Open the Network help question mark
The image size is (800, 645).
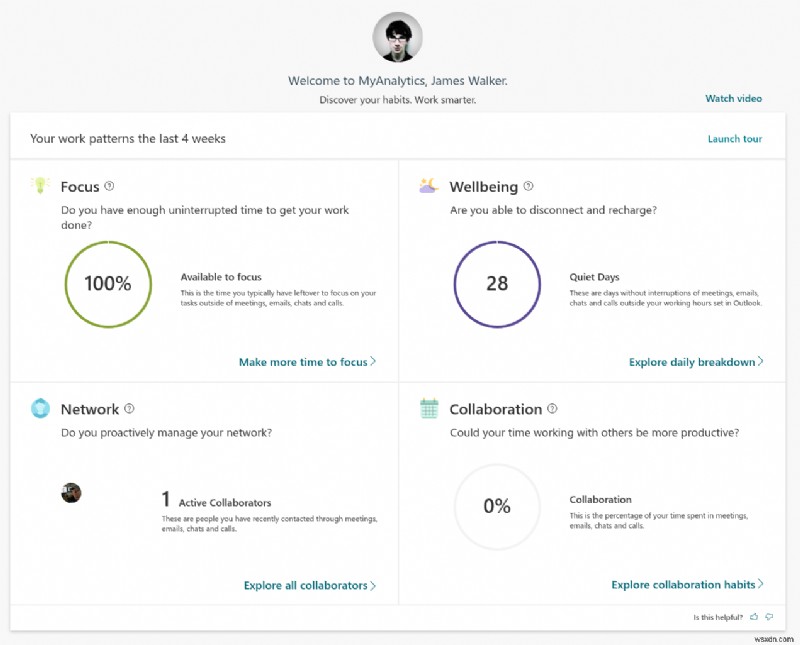(130, 409)
